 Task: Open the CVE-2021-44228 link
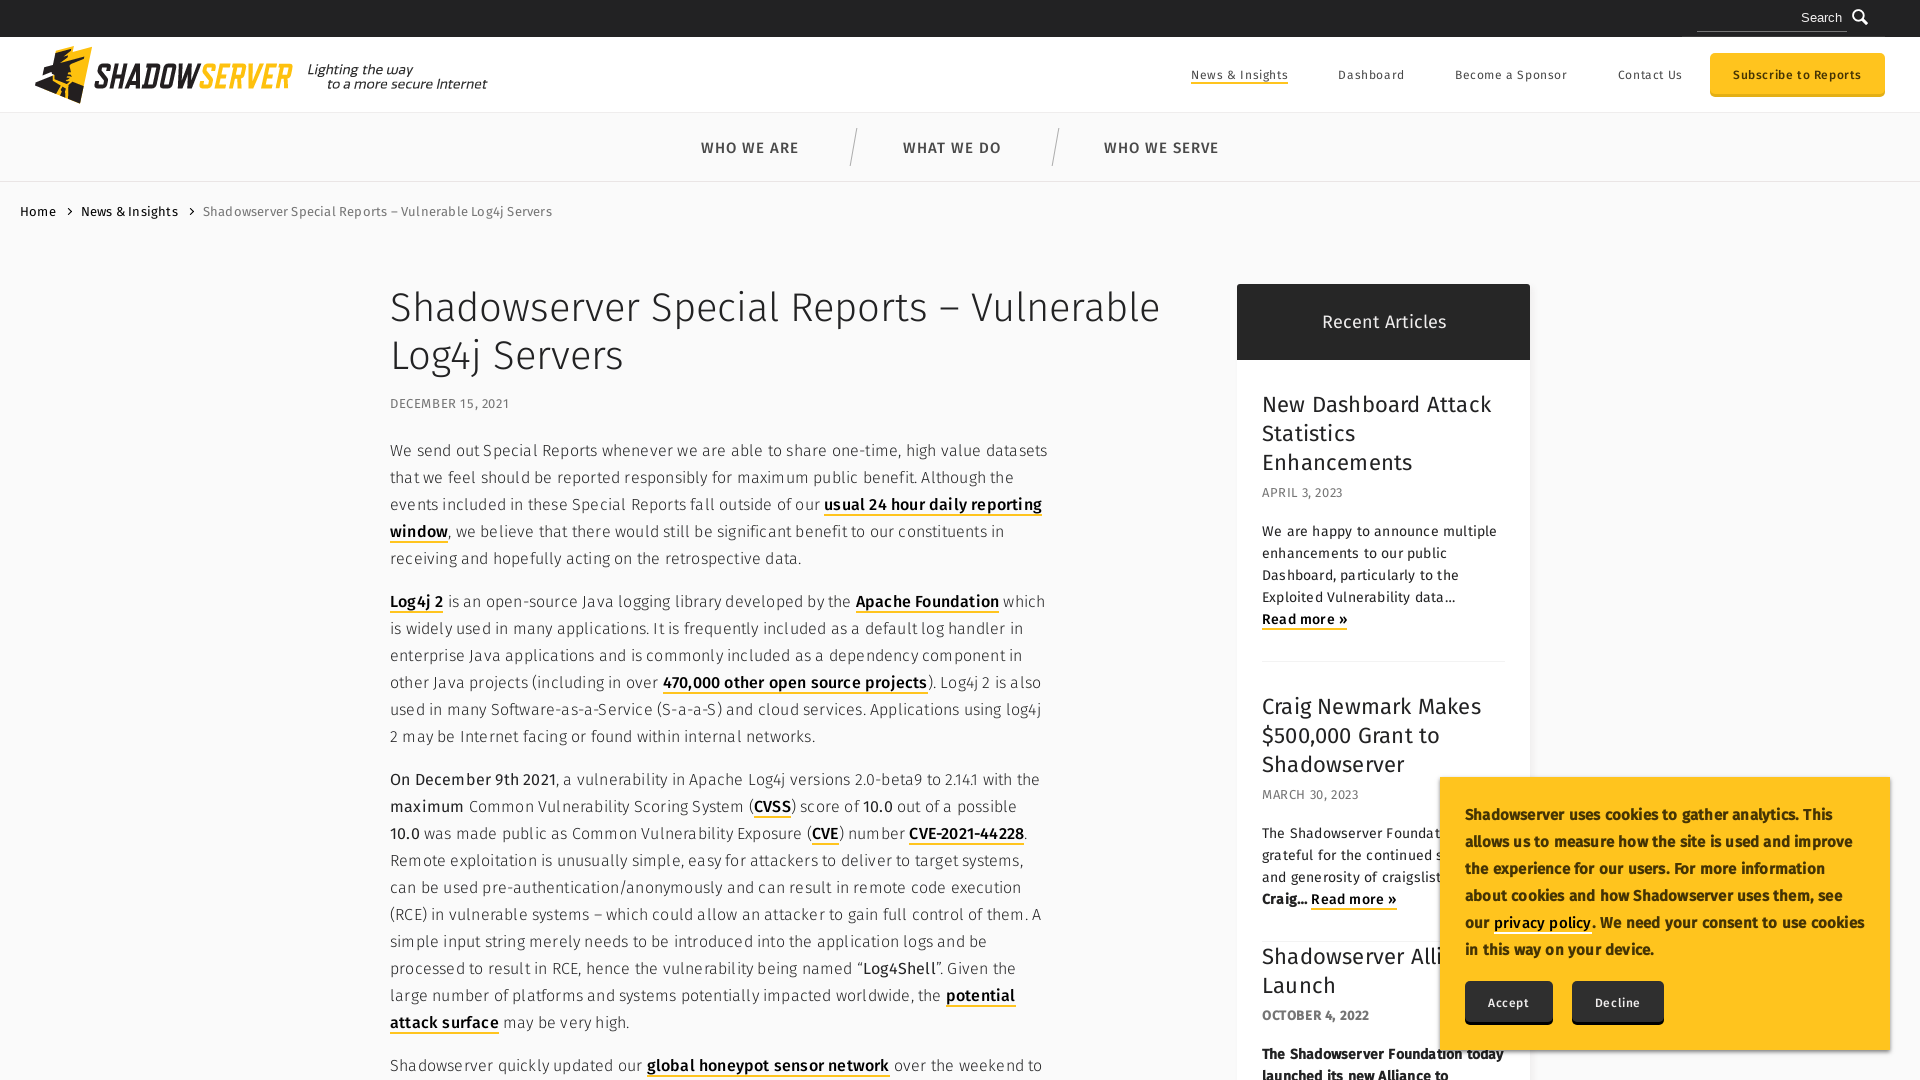[966, 834]
